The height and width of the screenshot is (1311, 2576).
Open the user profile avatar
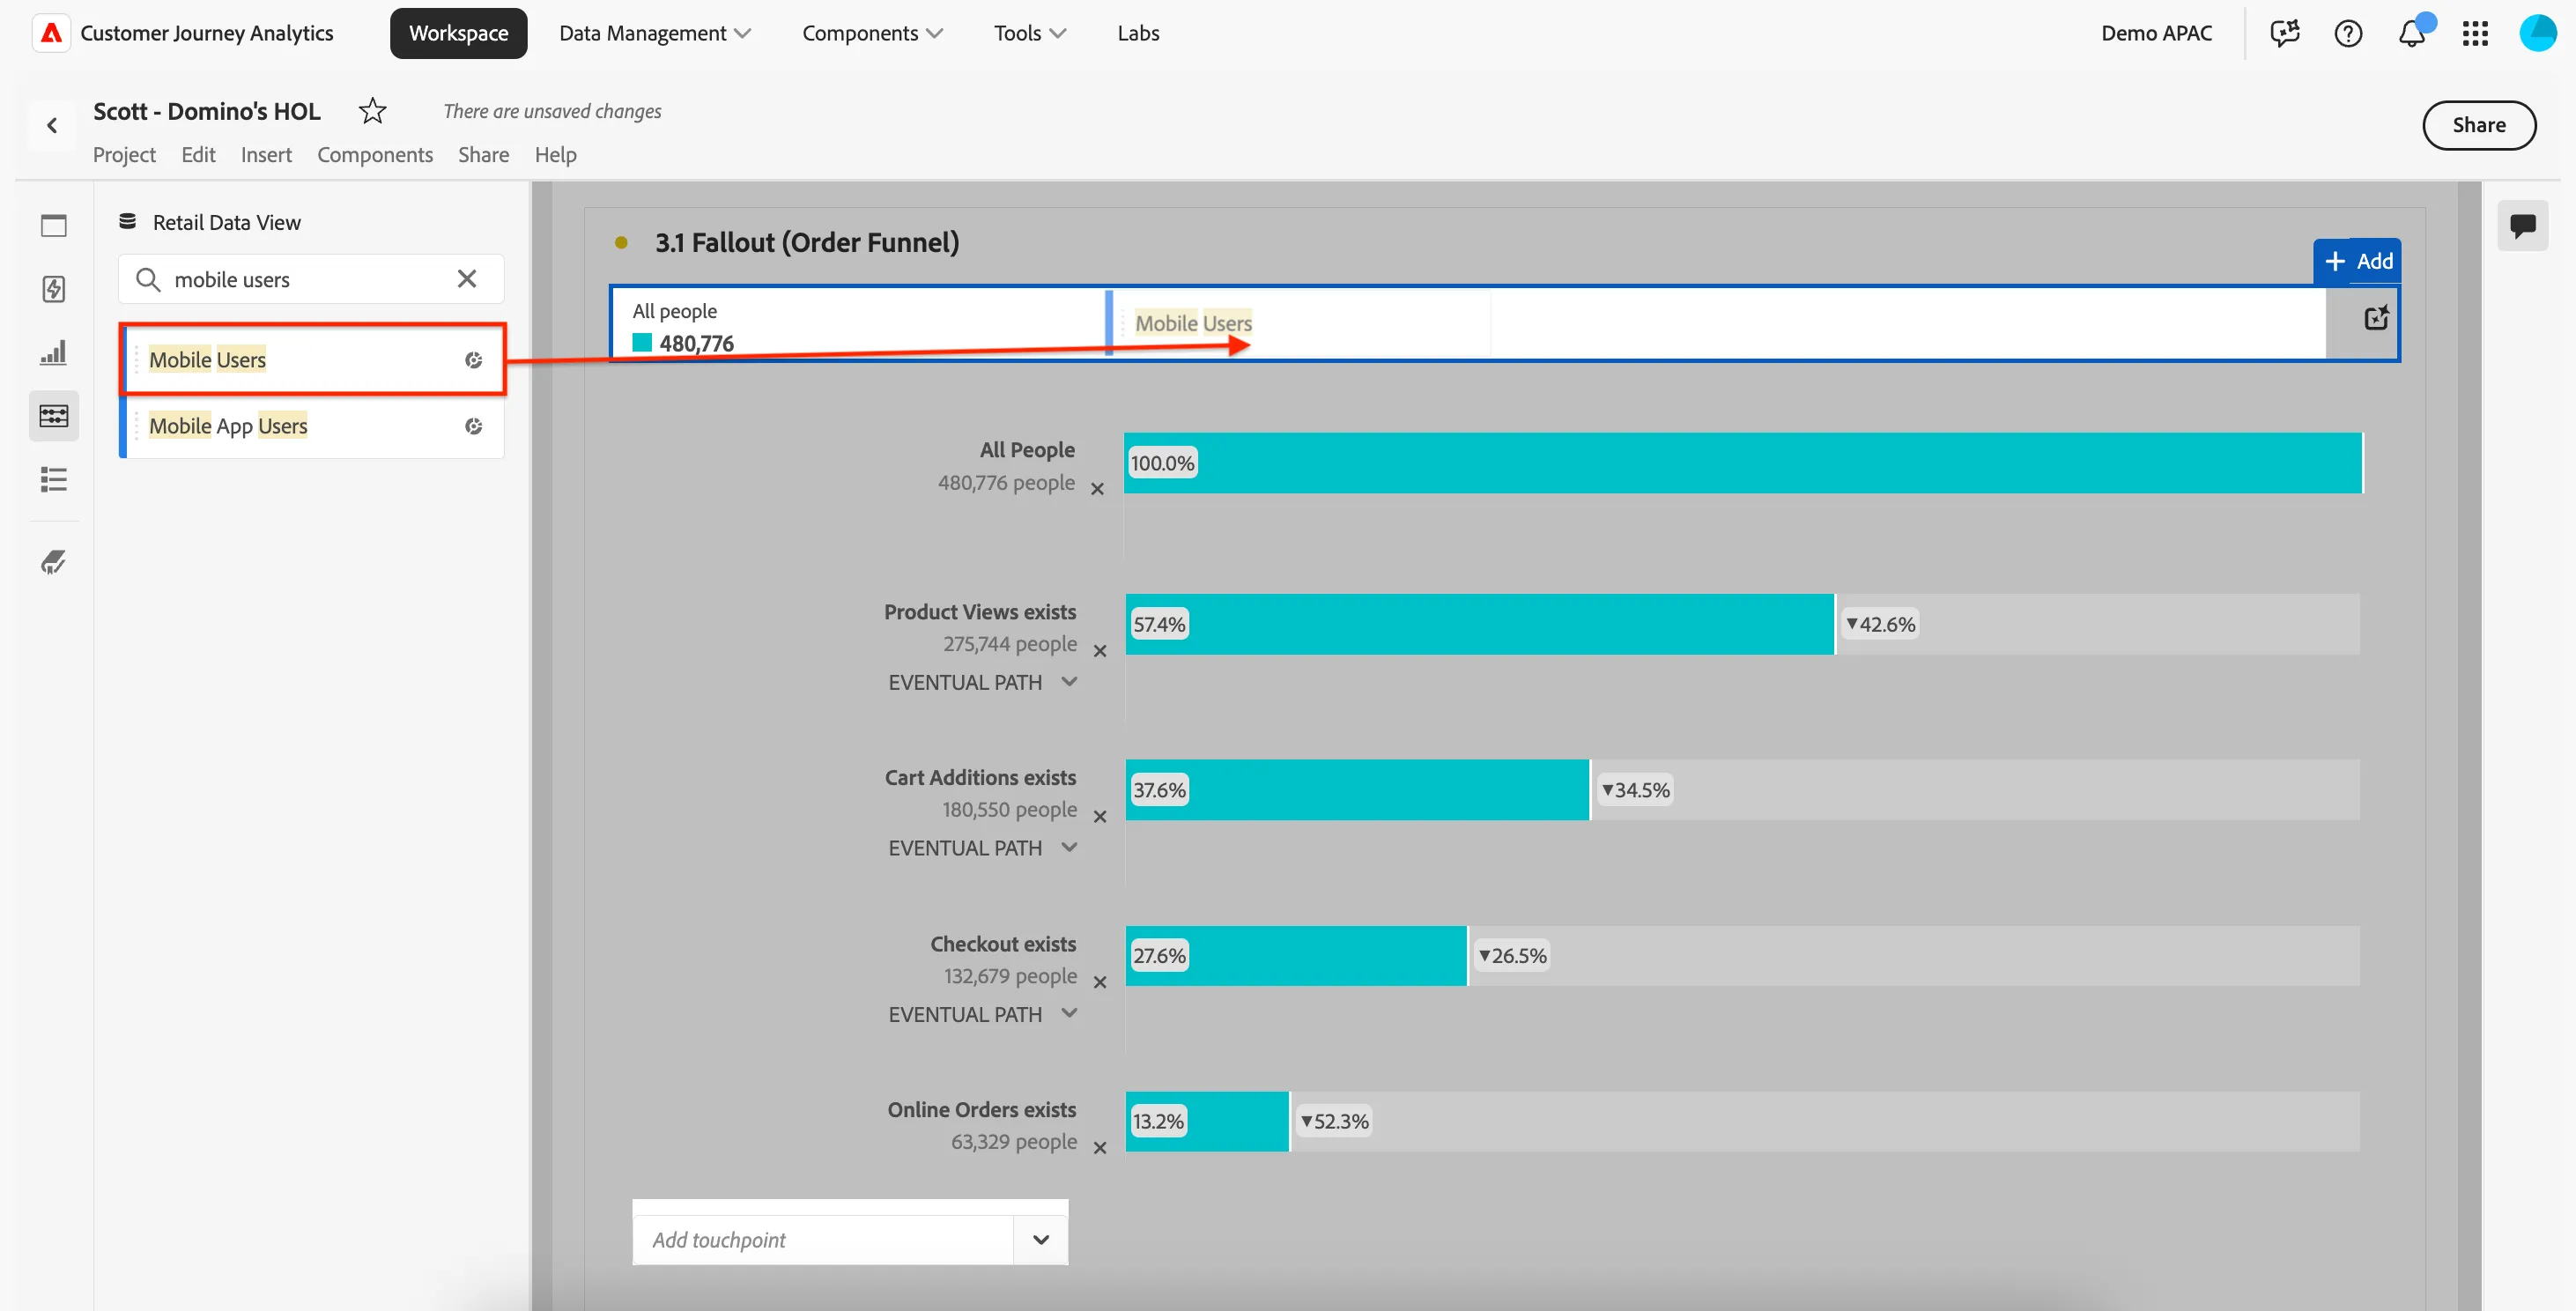pos(2538,33)
